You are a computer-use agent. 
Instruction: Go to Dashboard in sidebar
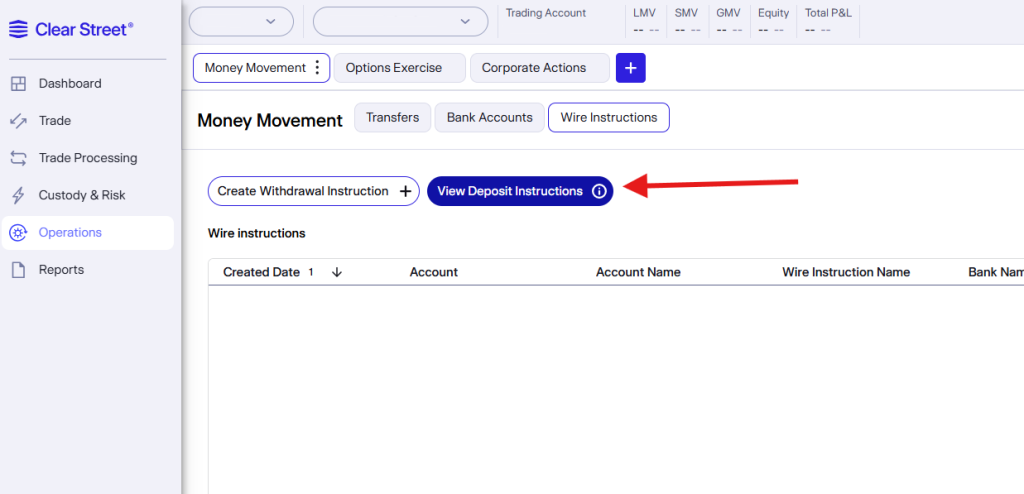tap(70, 84)
